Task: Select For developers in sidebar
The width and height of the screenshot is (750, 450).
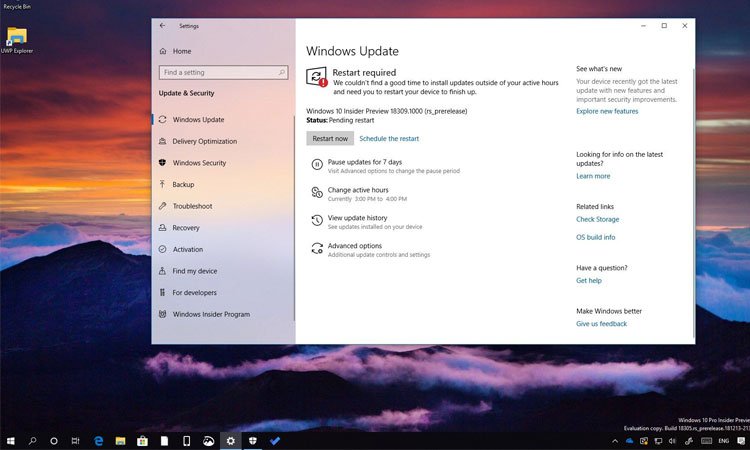Action: [x=194, y=293]
